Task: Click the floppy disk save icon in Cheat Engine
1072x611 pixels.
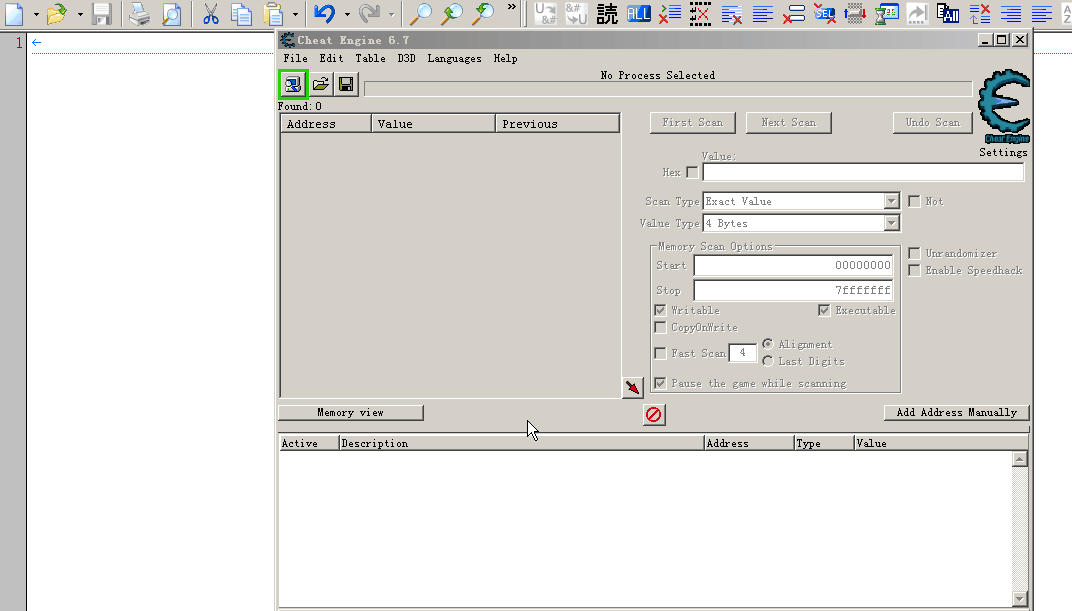Action: 346,84
